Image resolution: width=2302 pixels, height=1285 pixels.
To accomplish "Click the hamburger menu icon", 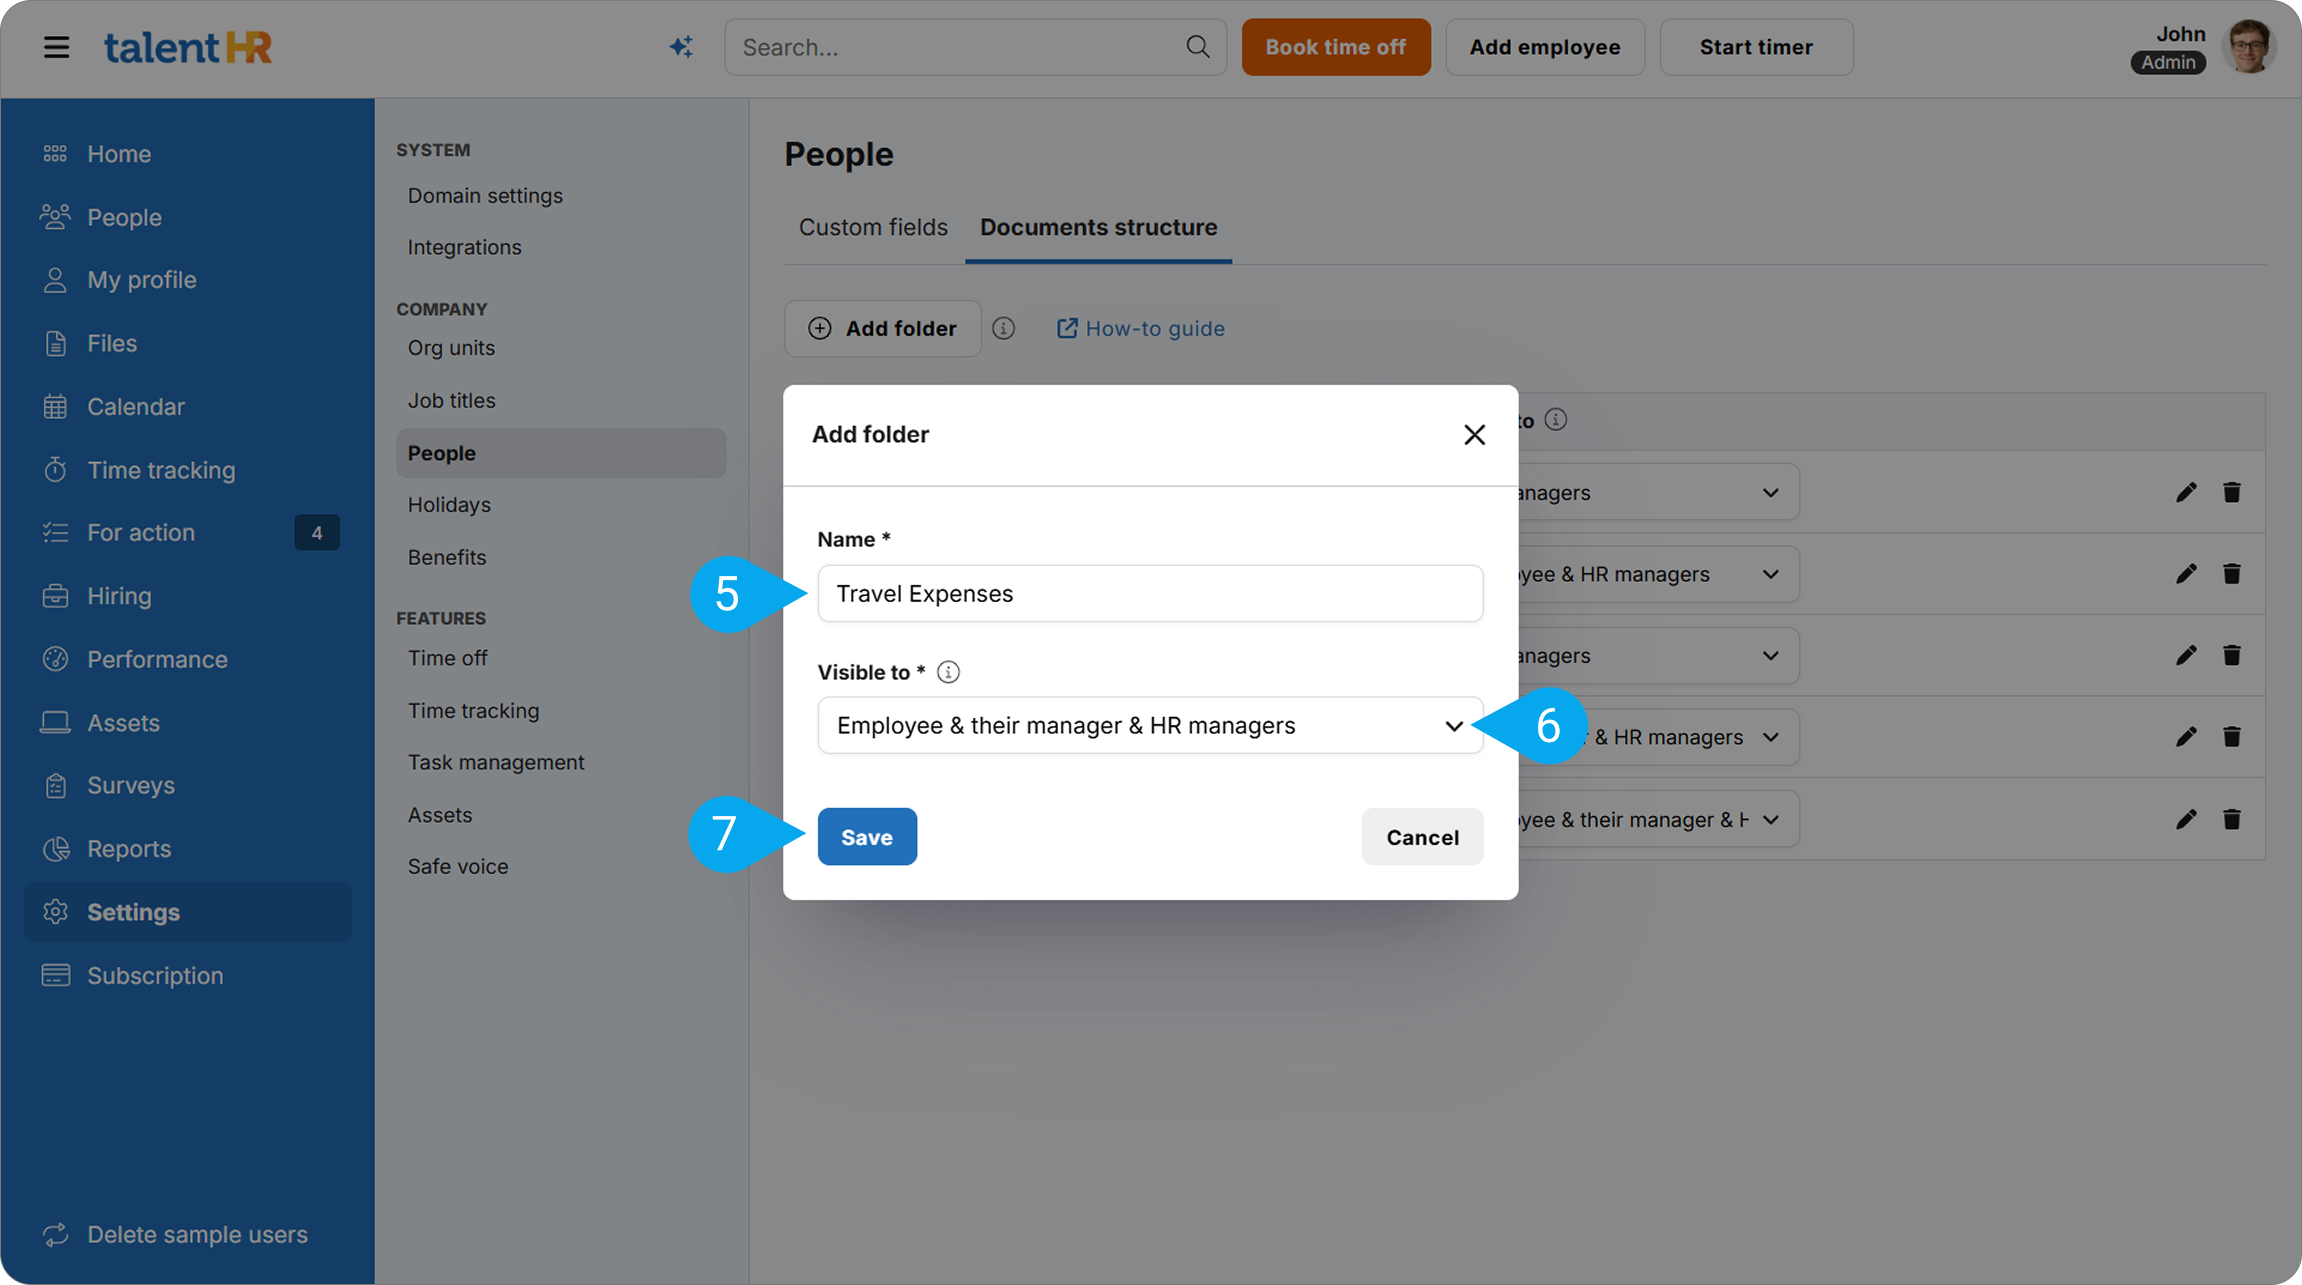I will 56,47.
